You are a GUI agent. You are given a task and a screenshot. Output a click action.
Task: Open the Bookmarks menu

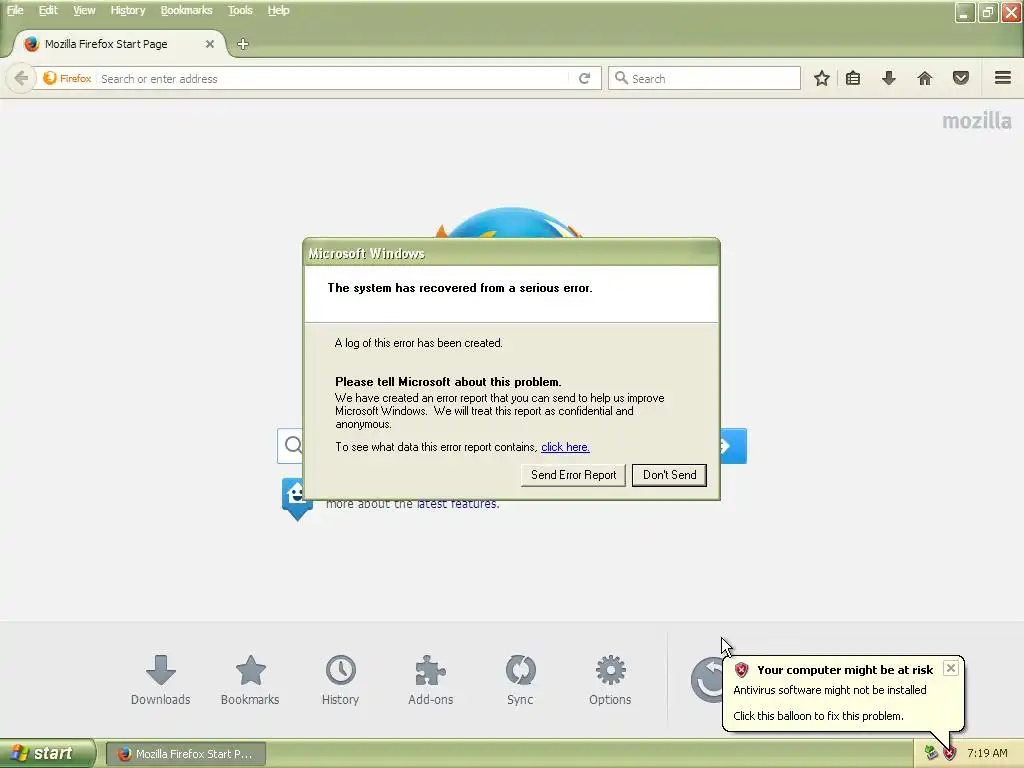[186, 10]
